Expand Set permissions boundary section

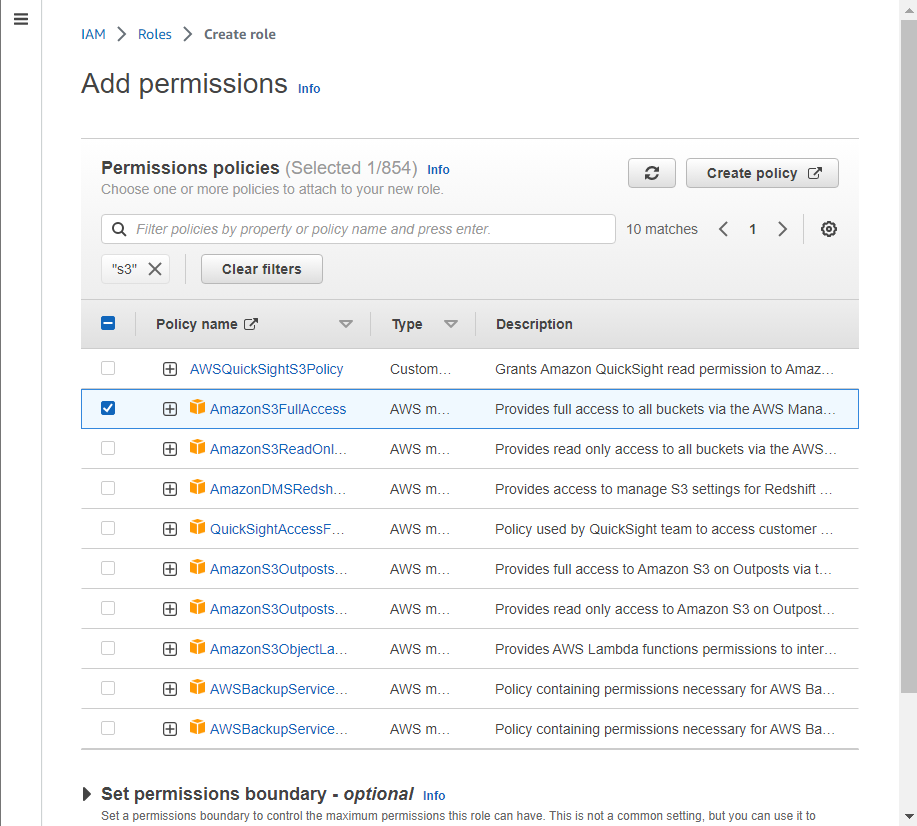click(86, 794)
